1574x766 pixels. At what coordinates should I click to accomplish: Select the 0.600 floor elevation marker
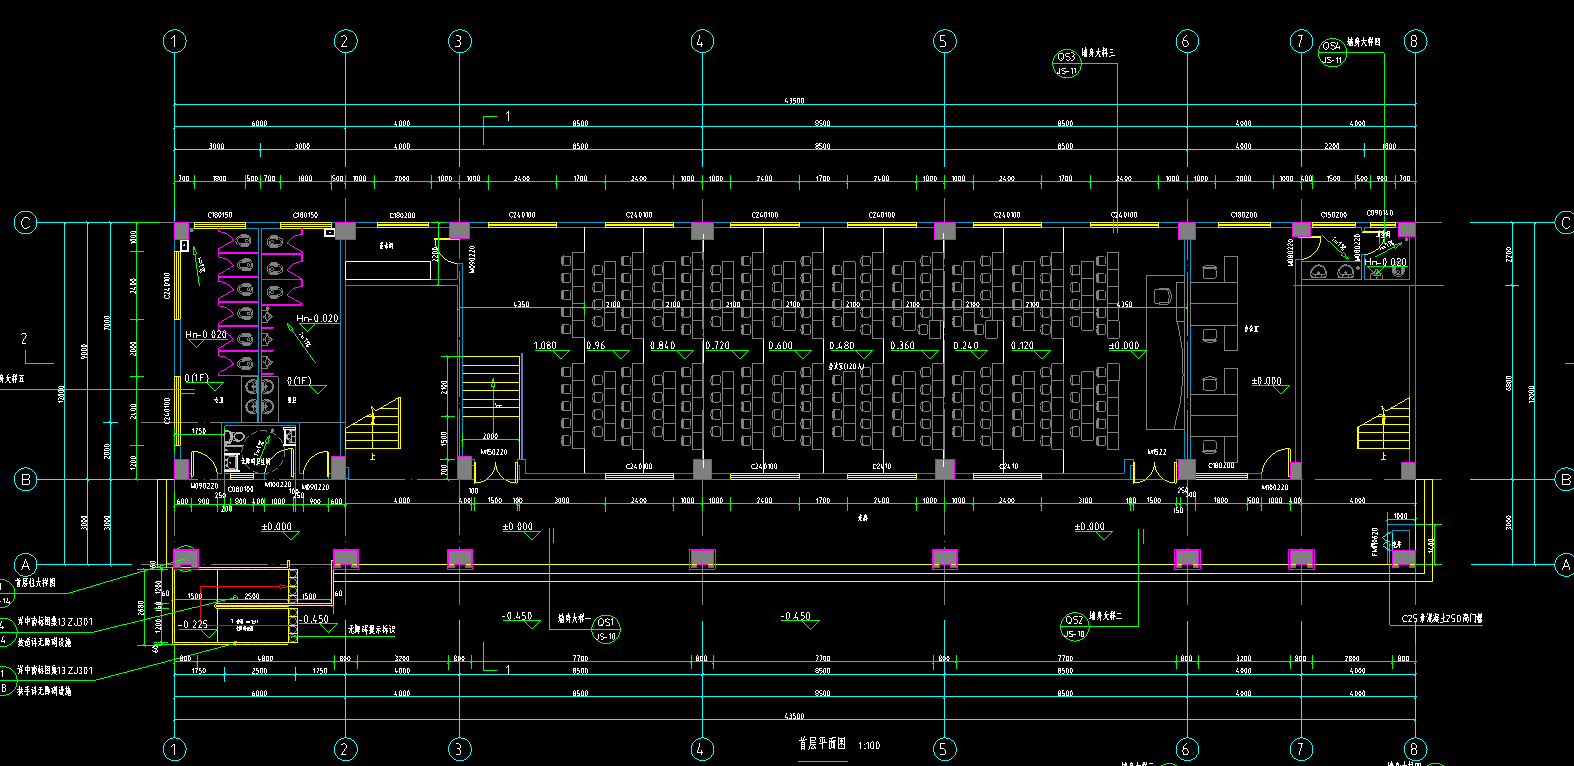780,346
